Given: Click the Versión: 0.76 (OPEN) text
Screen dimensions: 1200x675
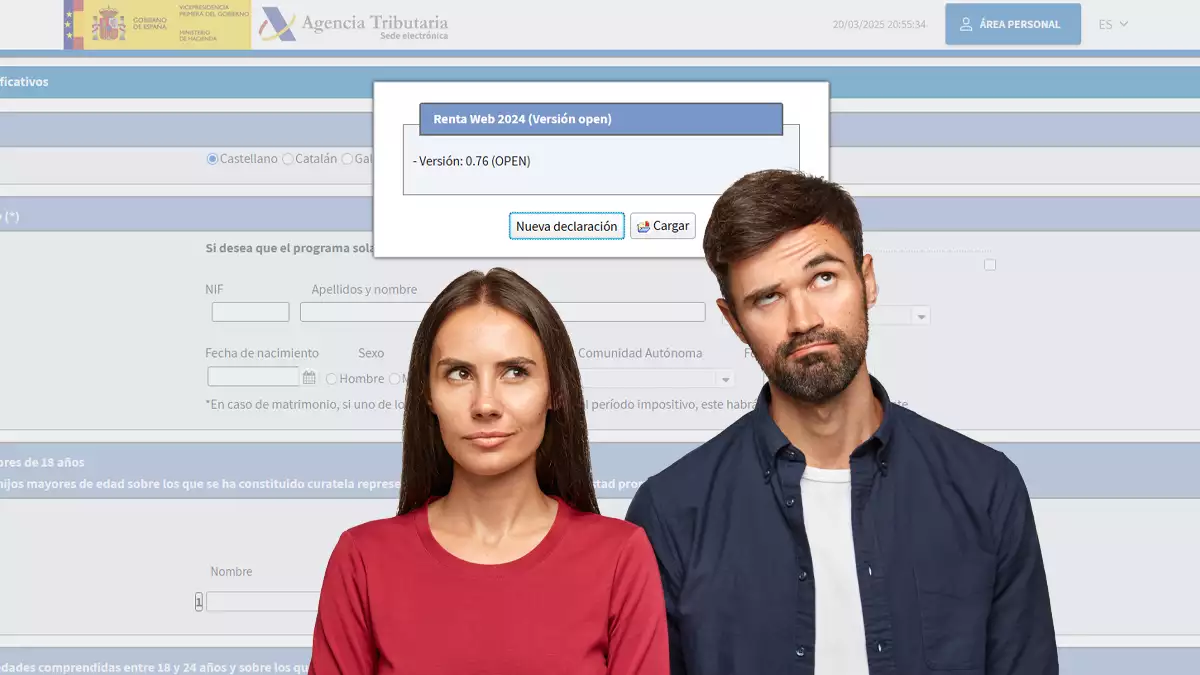Looking at the screenshot, I should tap(472, 161).
